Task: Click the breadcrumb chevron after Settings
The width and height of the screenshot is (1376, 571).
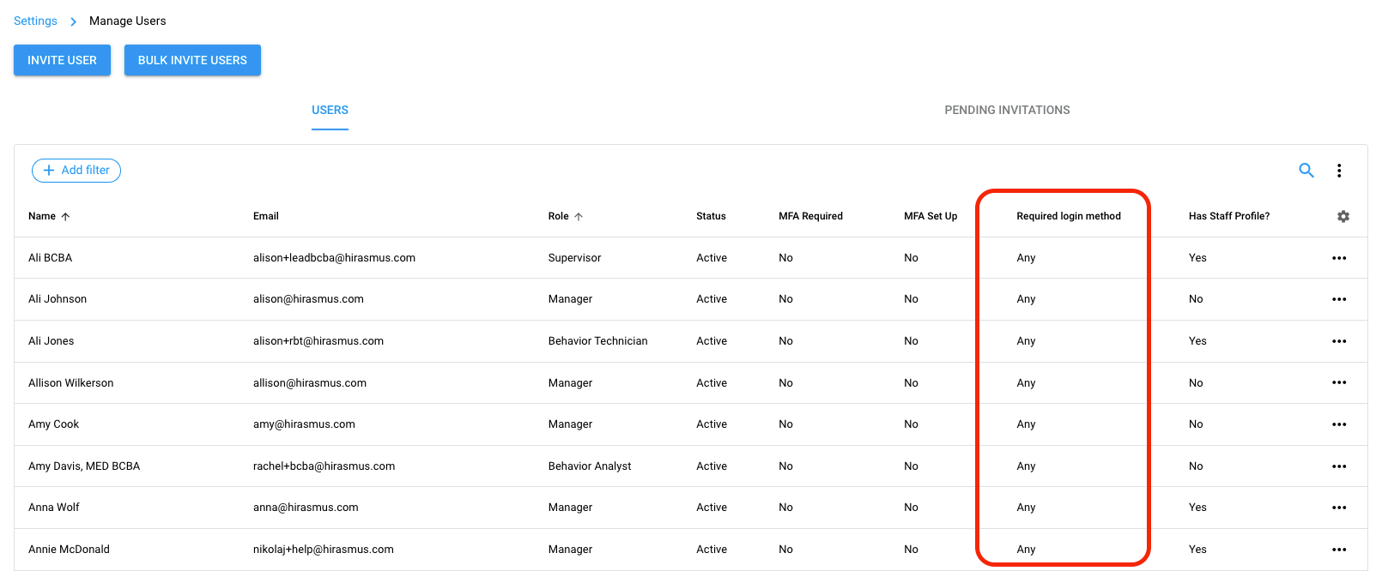Action: pyautogui.click(x=73, y=21)
